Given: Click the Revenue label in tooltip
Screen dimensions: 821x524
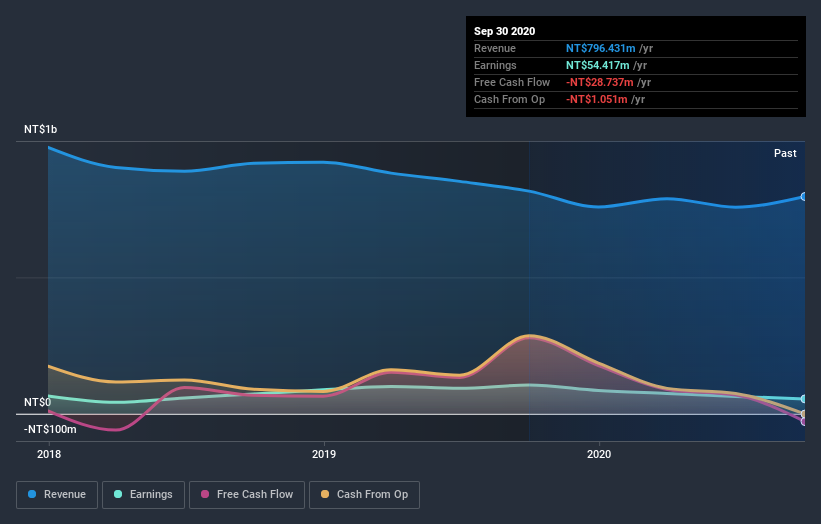Looking at the screenshot, I should point(495,48).
